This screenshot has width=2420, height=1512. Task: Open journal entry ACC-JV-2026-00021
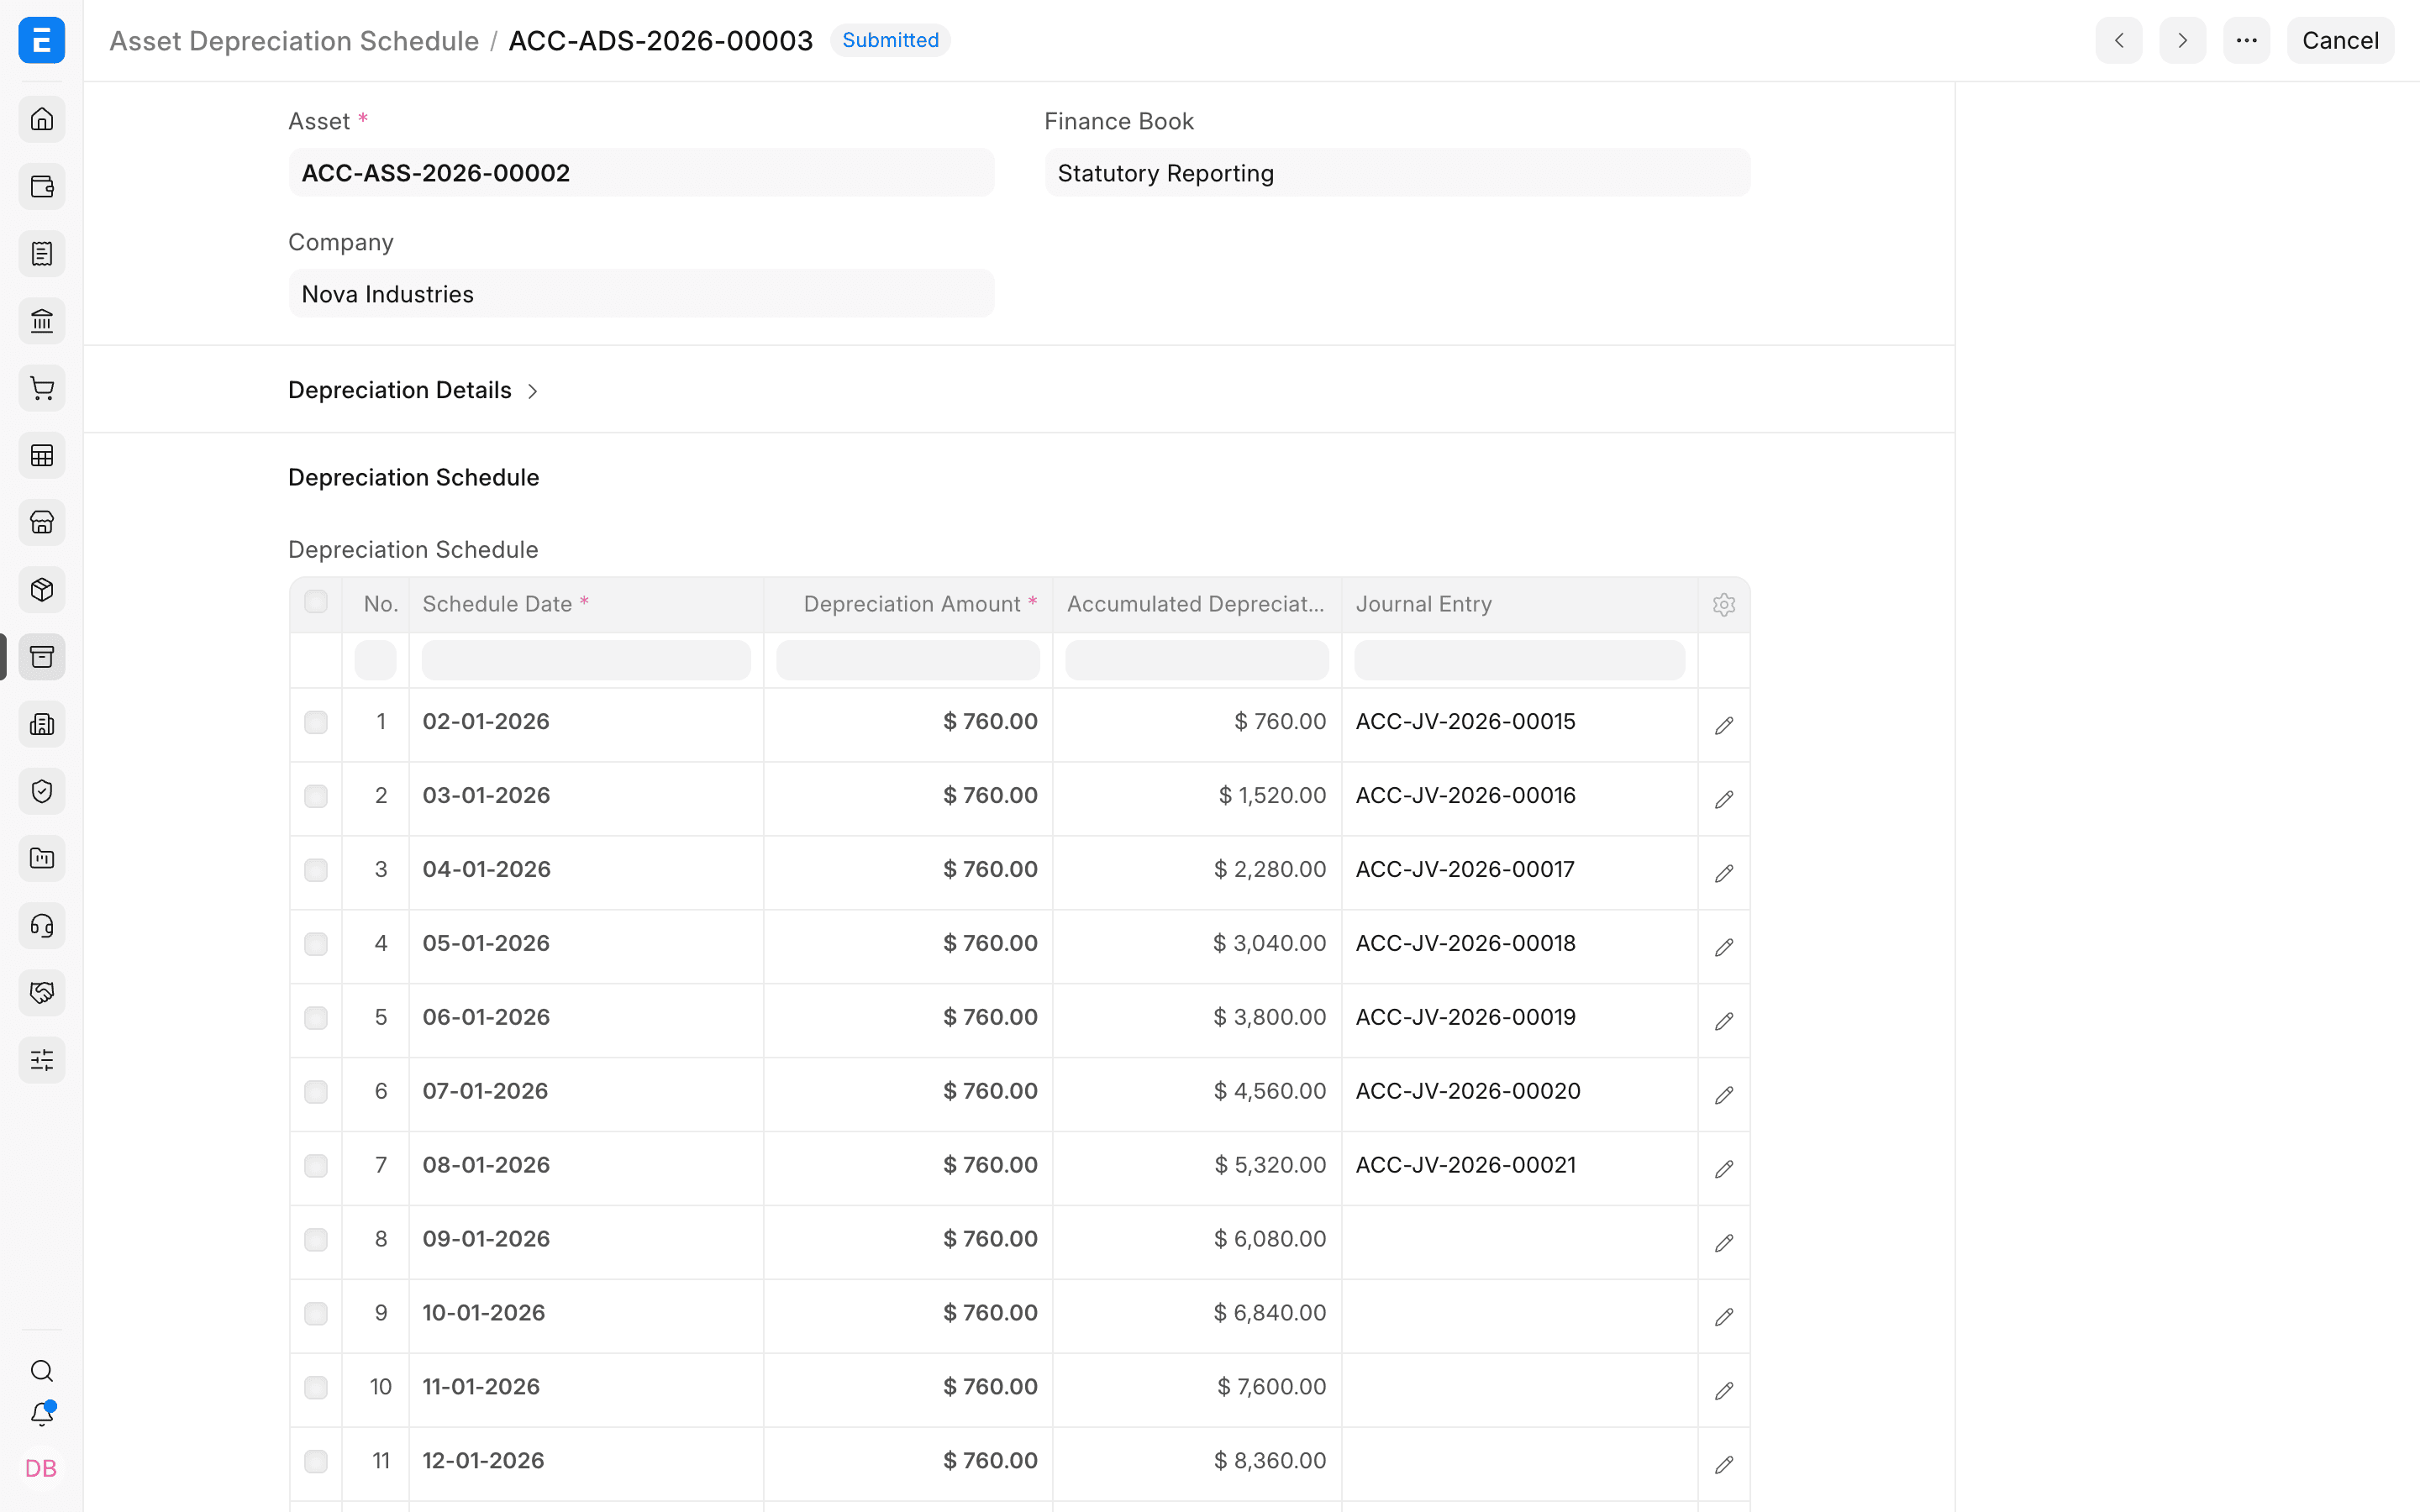tap(1465, 1165)
